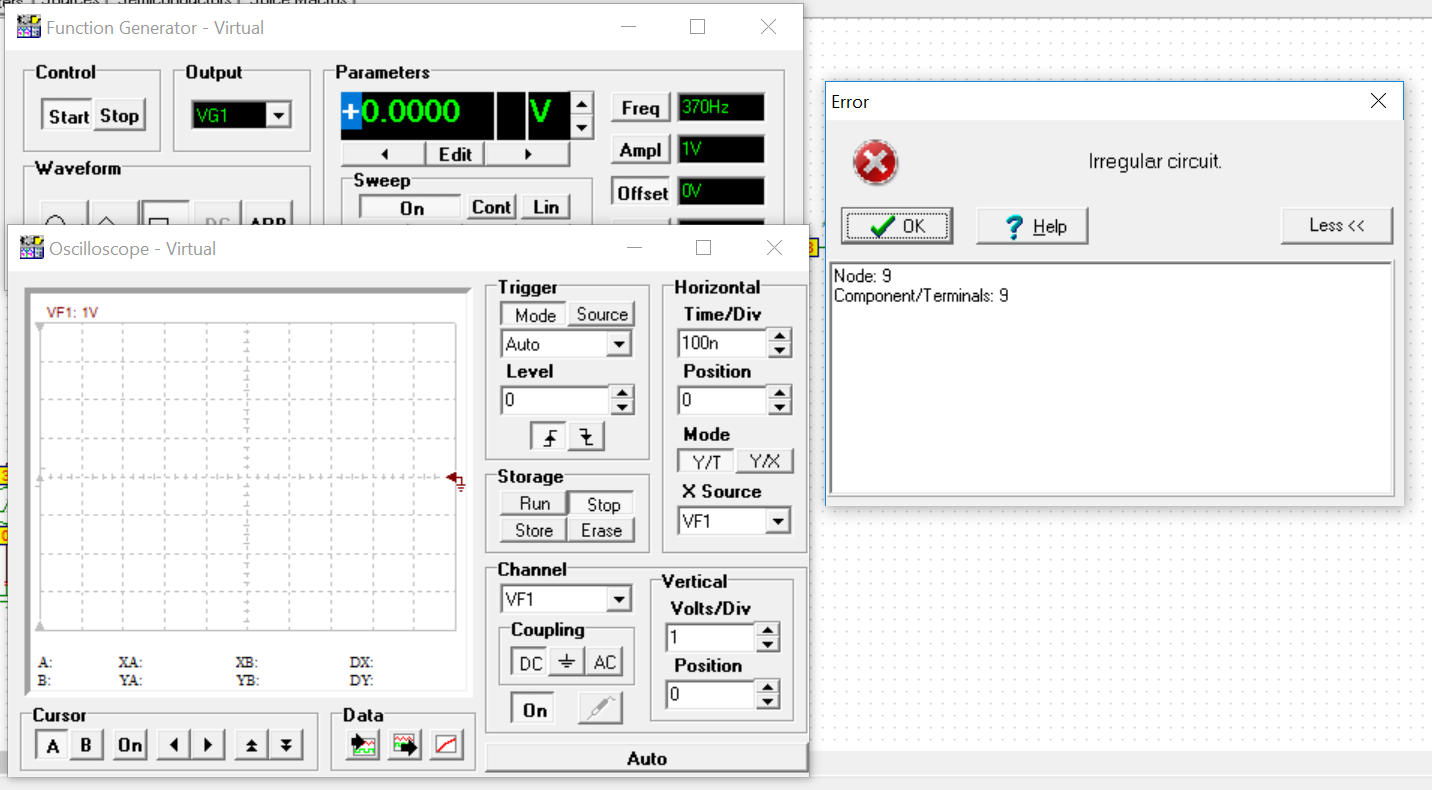This screenshot has height=790, width=1432.
Task: Move cursor right with Cursor right arrow
Action: pyautogui.click(x=207, y=745)
